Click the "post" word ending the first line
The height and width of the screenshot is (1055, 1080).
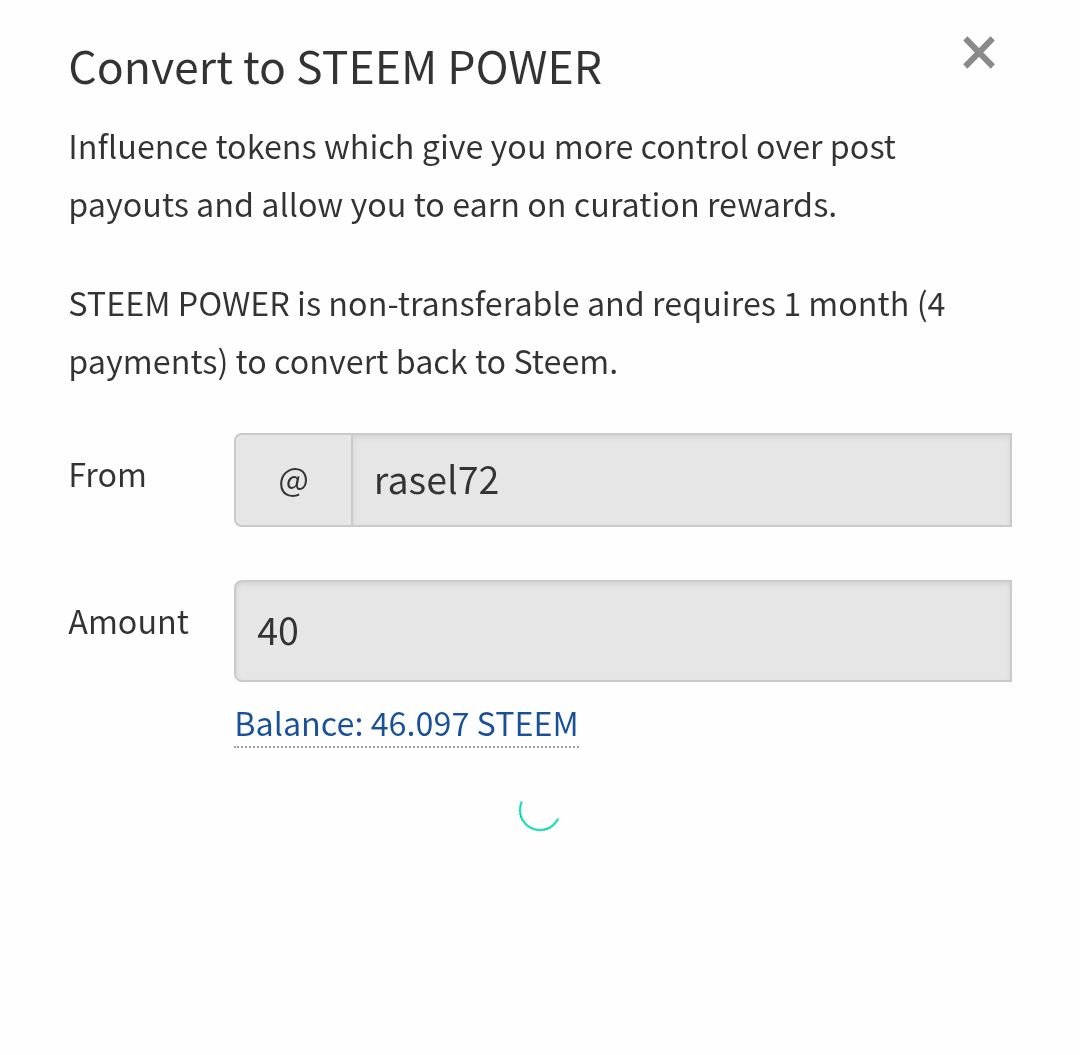pyautogui.click(x=862, y=148)
